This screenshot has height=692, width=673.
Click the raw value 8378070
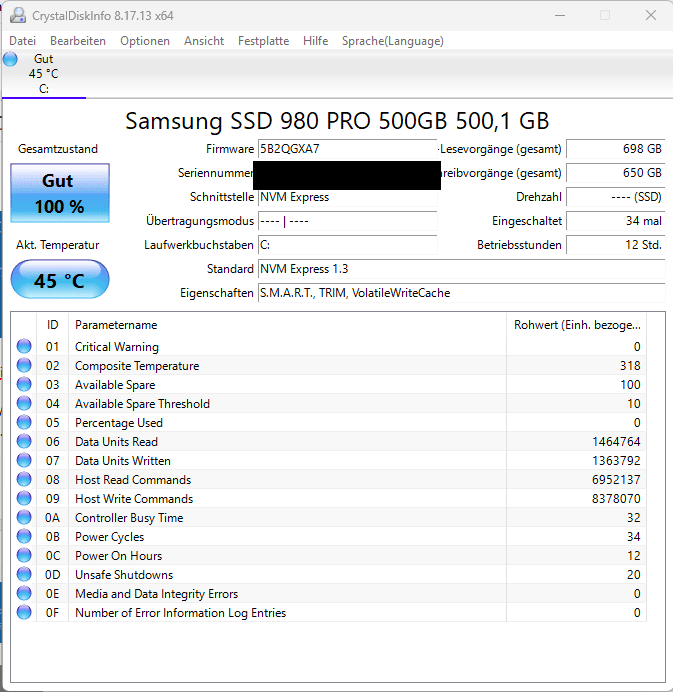[x=616, y=499]
